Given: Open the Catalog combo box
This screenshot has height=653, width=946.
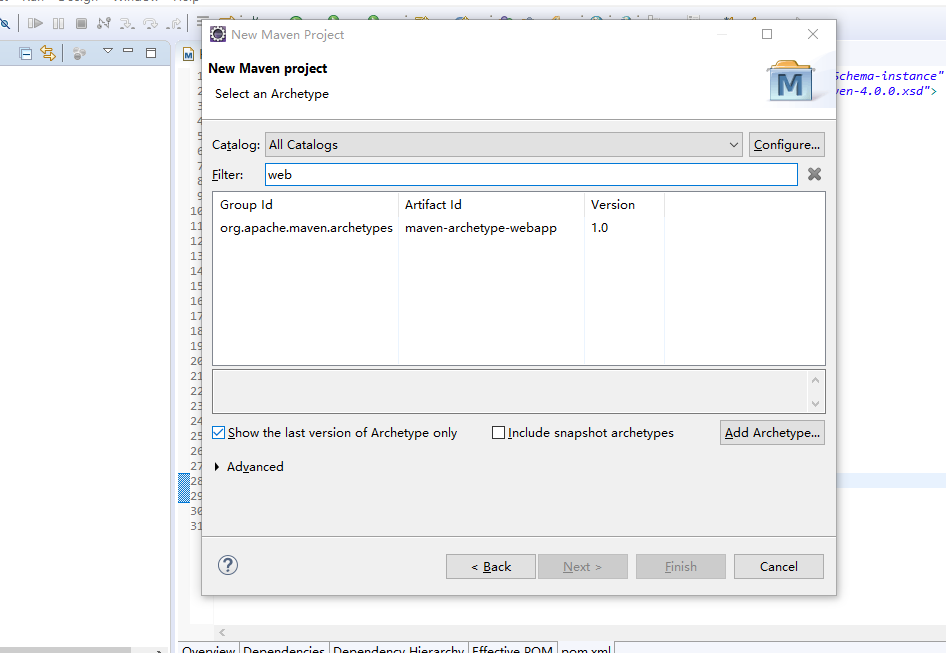Looking at the screenshot, I should coord(504,145).
